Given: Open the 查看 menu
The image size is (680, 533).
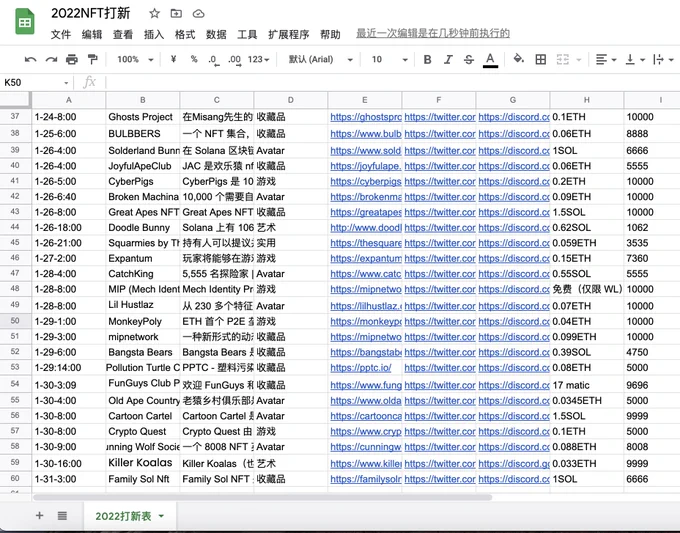Looking at the screenshot, I should coord(123,34).
